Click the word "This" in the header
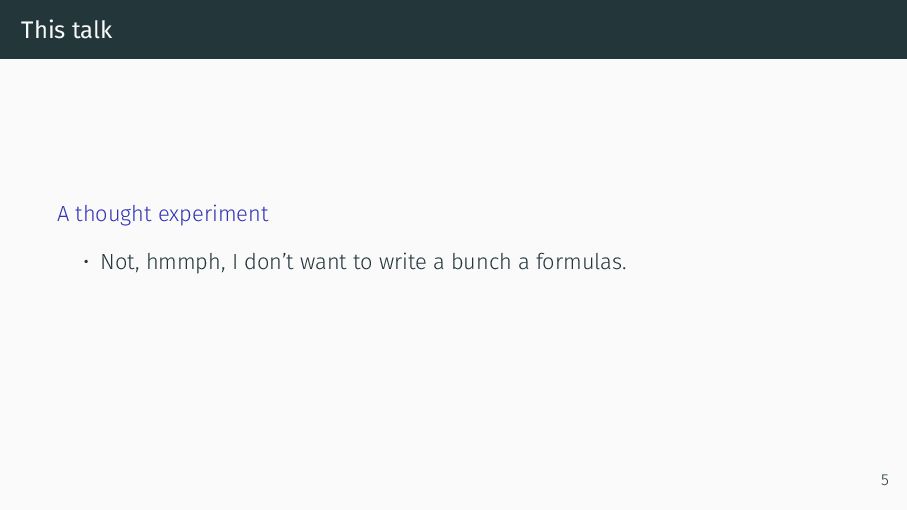This screenshot has width=907, height=510. (42, 30)
